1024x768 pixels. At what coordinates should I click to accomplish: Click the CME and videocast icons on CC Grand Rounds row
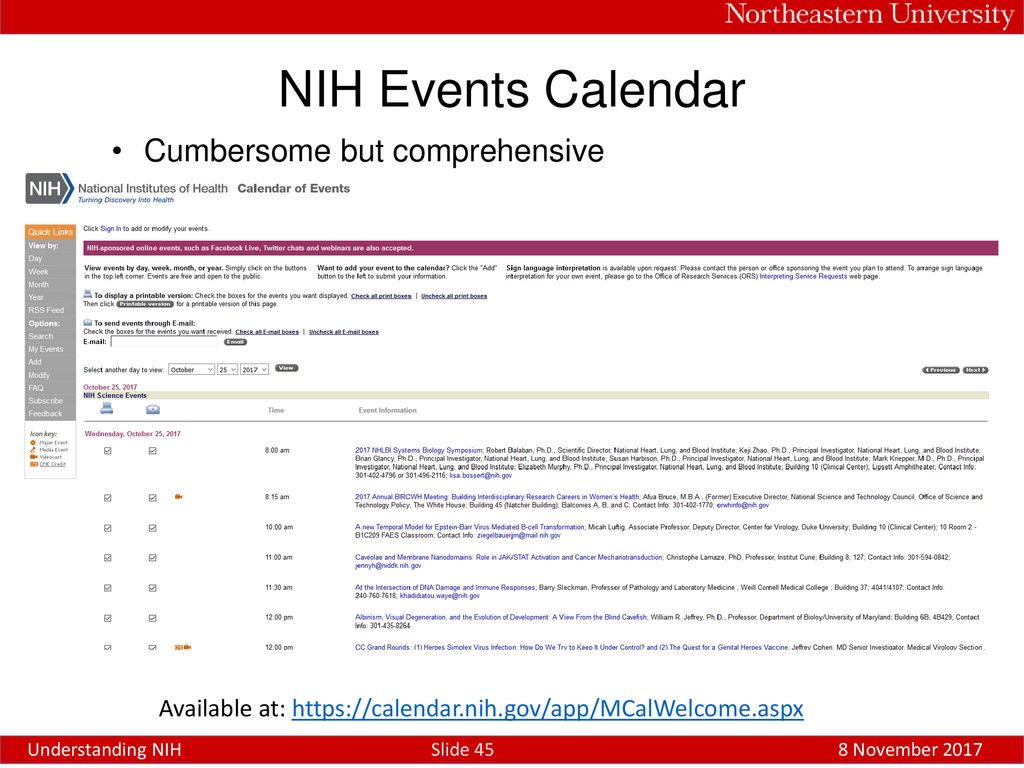[183, 647]
